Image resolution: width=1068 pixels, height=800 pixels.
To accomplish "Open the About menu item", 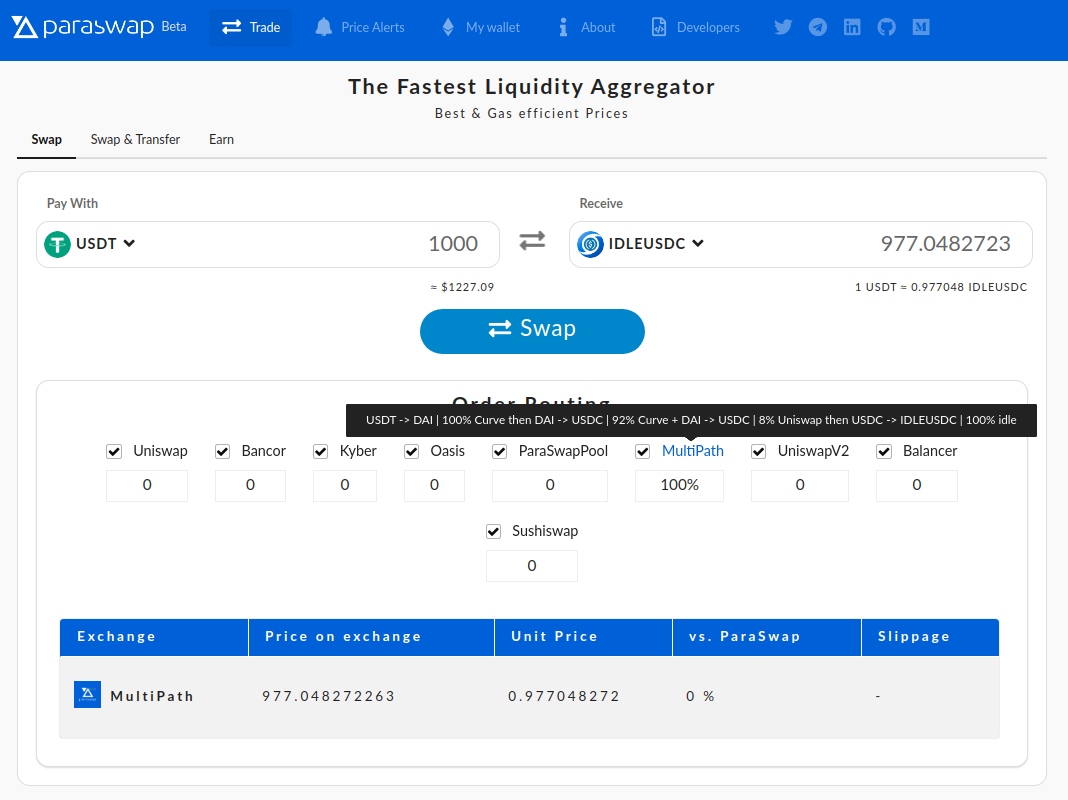I will [586, 27].
